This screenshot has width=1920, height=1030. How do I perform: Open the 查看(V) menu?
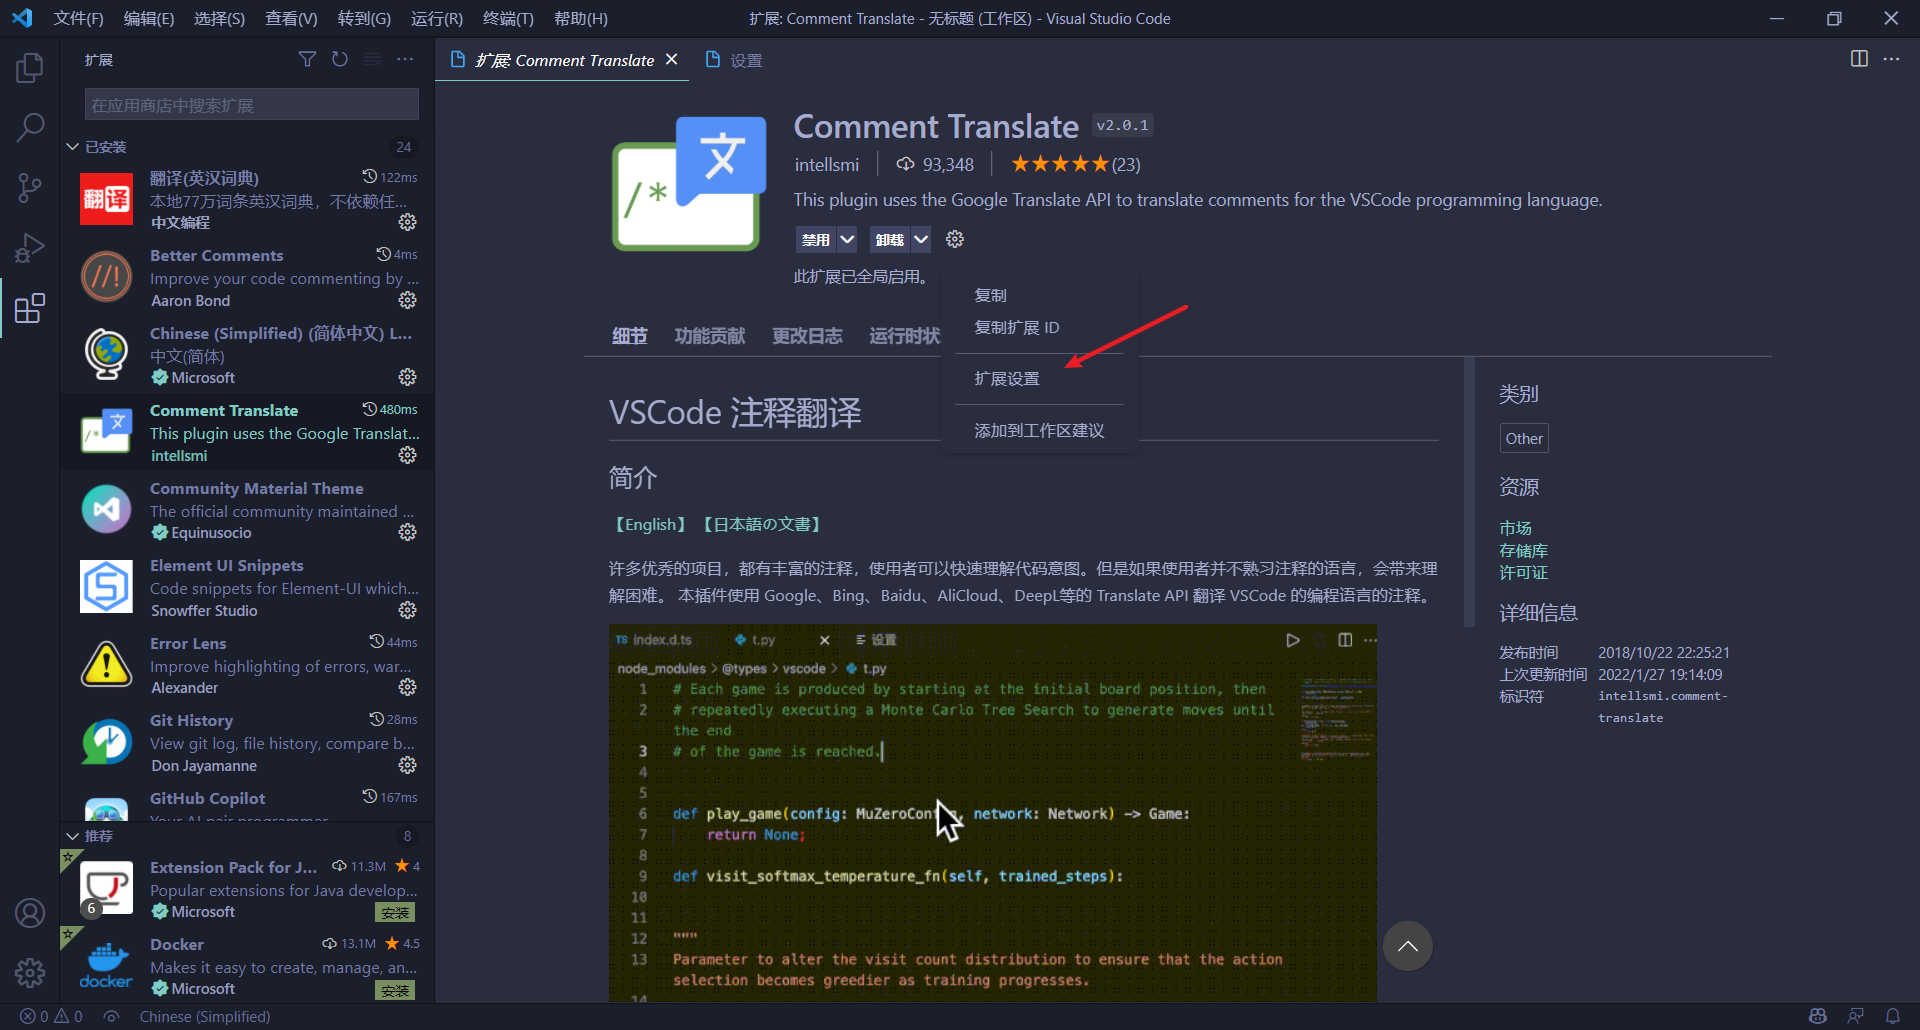coord(291,18)
